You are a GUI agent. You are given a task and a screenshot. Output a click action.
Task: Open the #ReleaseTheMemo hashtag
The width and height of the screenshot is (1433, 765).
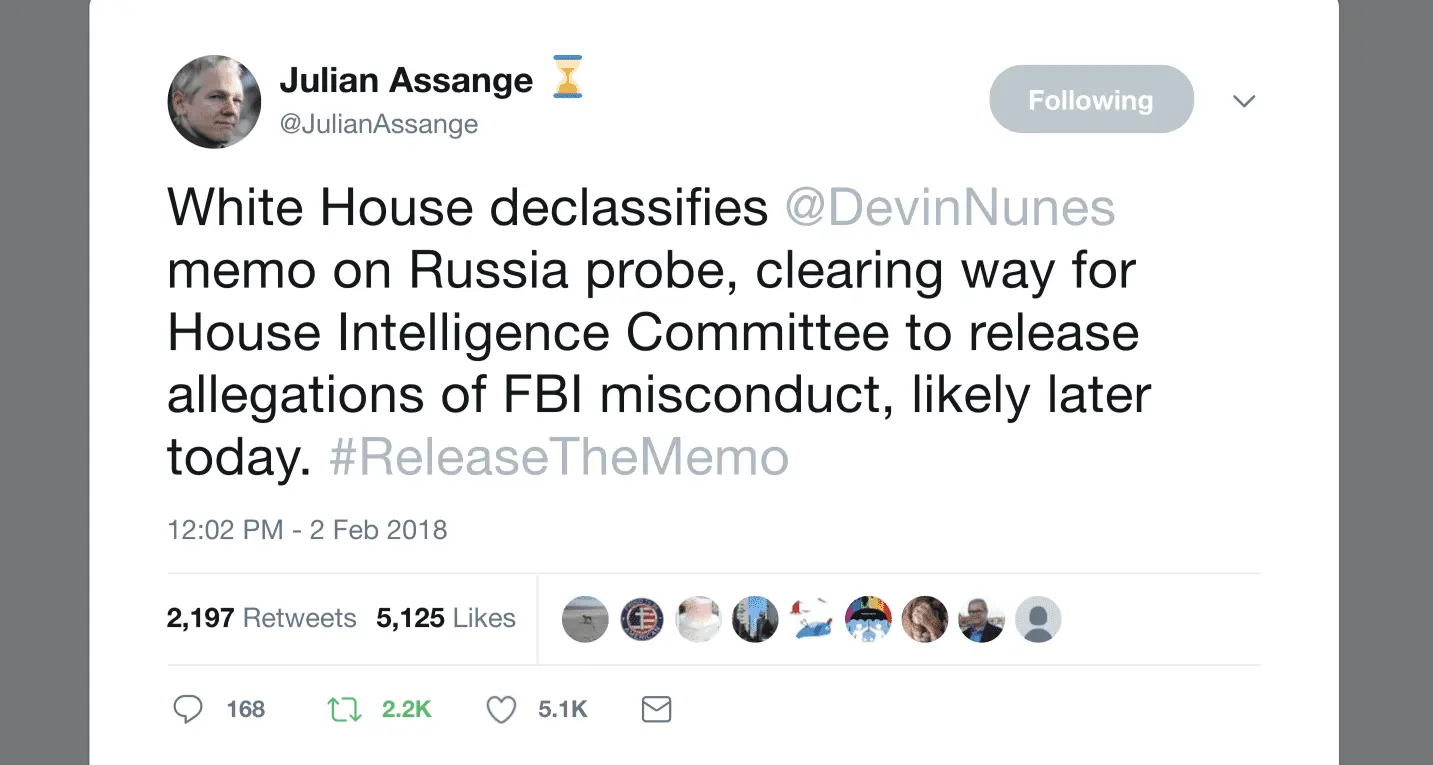tap(559, 457)
